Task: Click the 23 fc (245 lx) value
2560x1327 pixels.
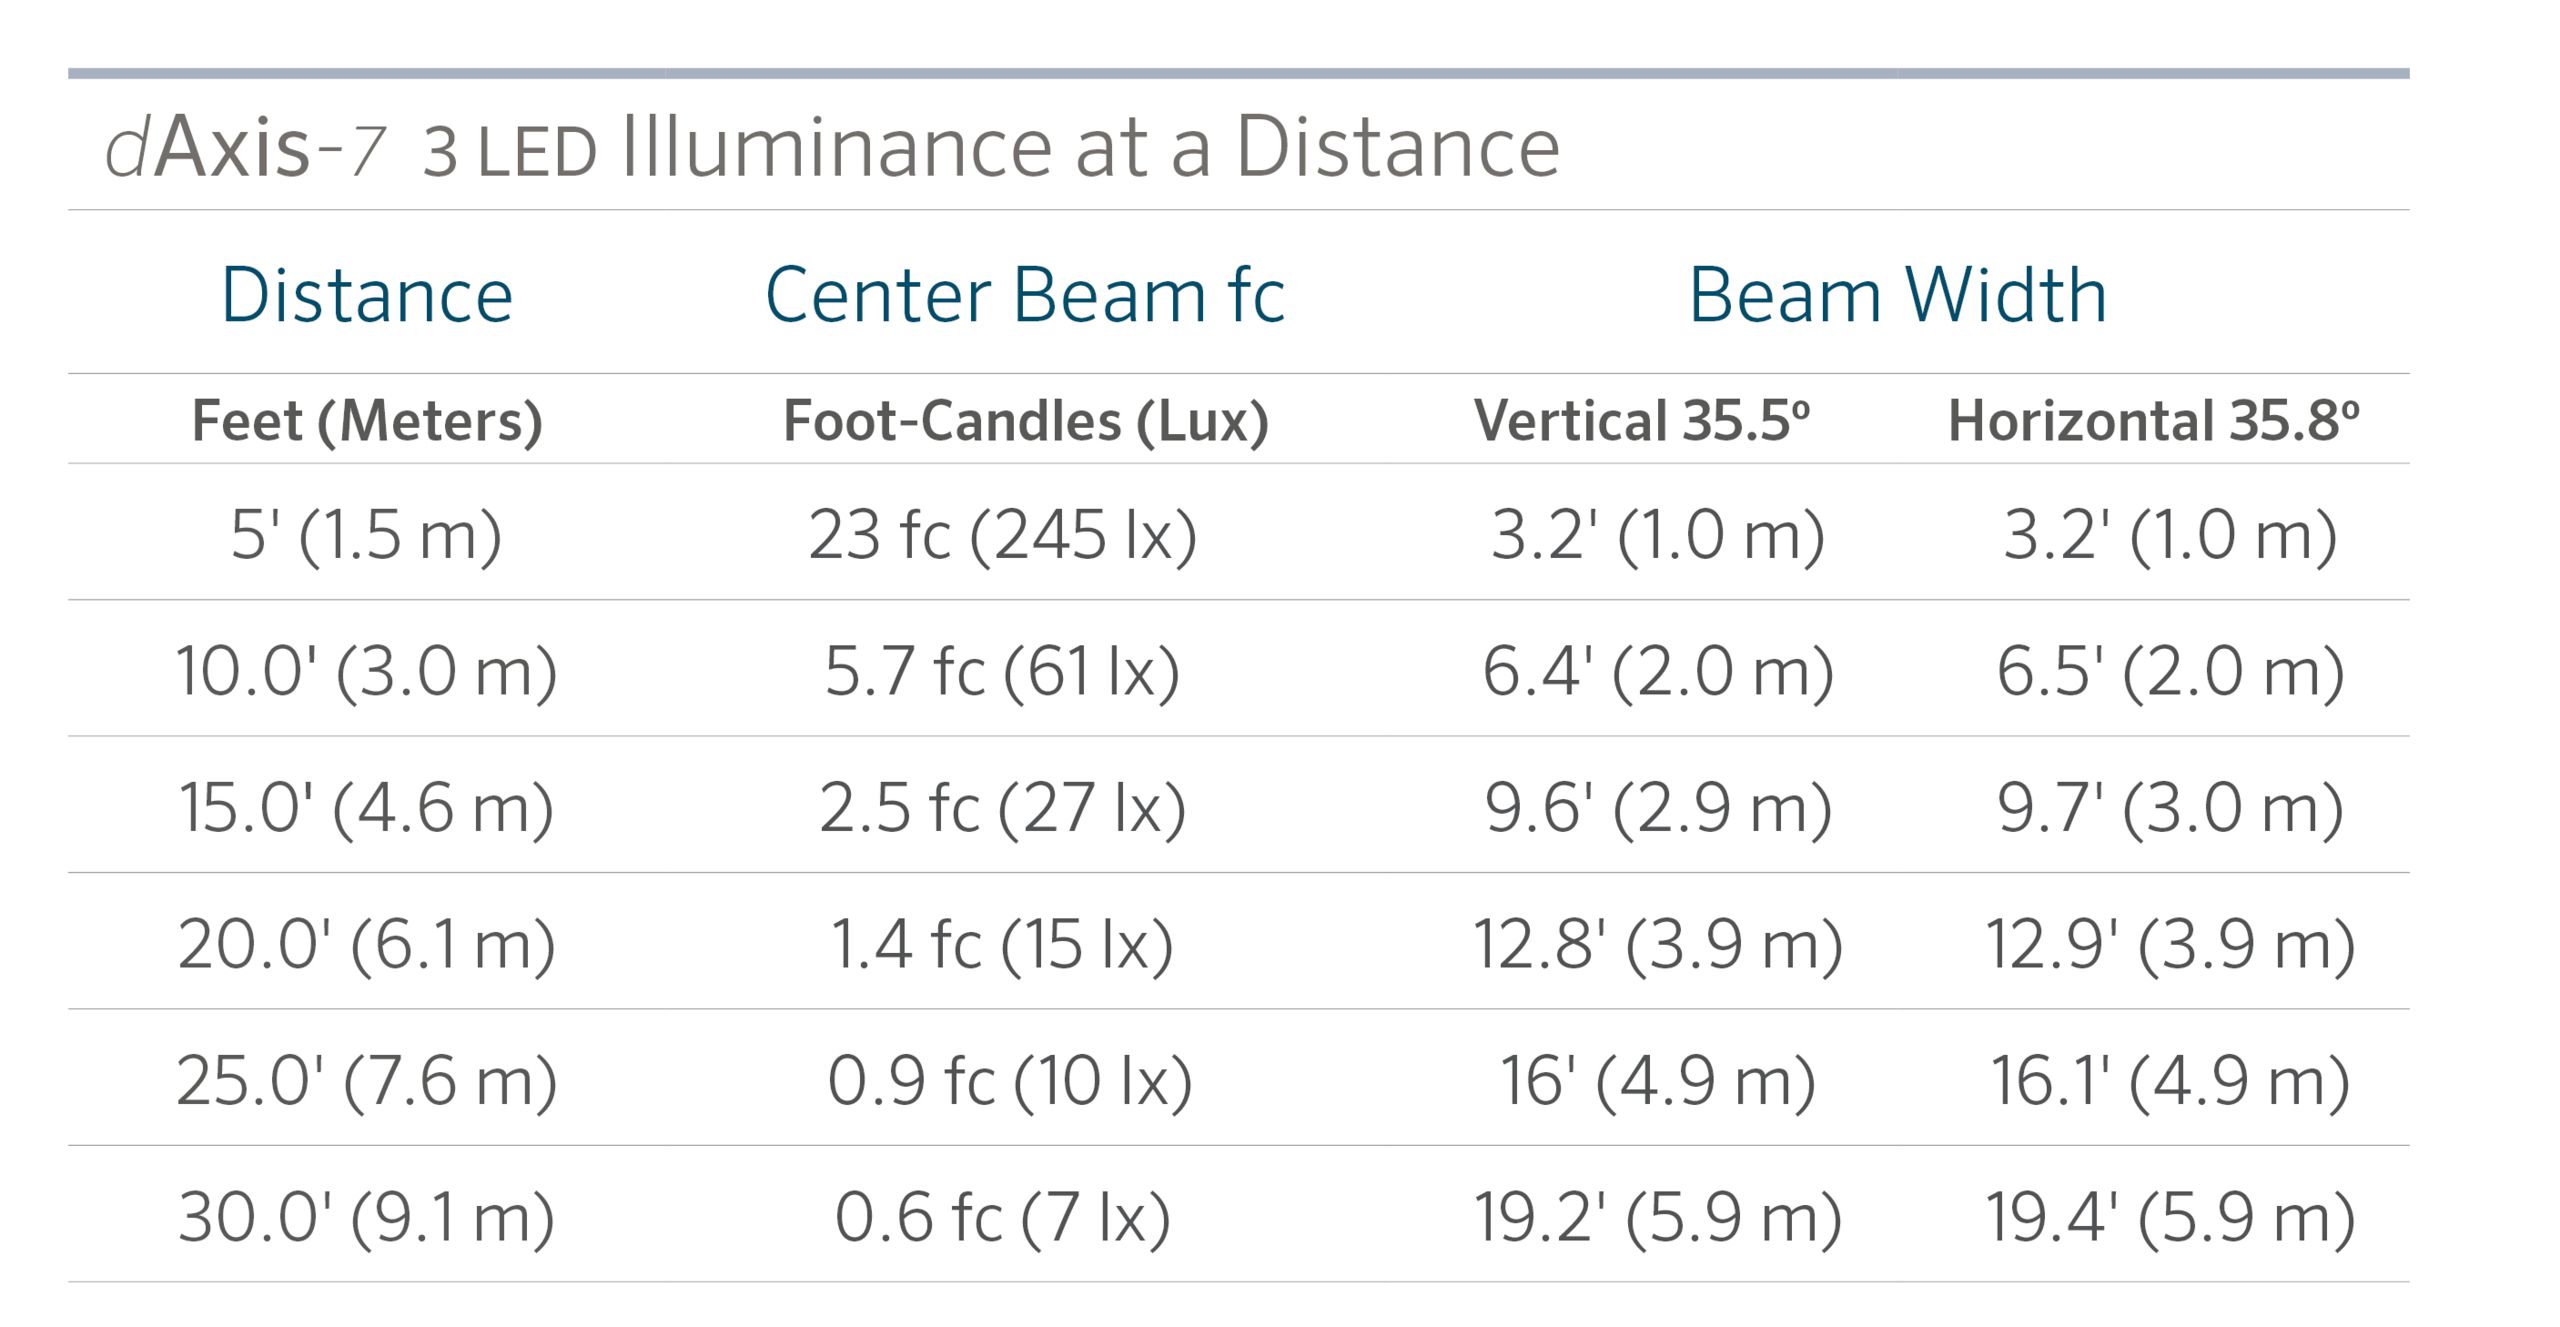Action: 1003,535
